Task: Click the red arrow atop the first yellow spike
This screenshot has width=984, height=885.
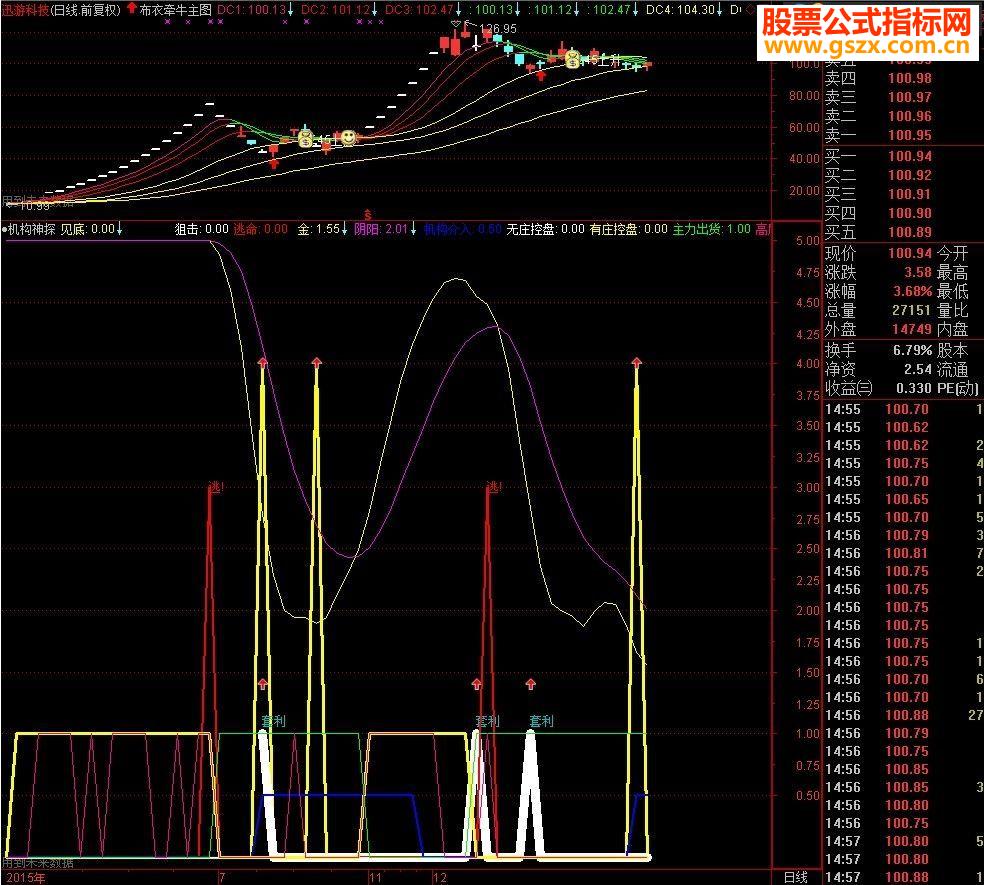Action: tap(262, 362)
